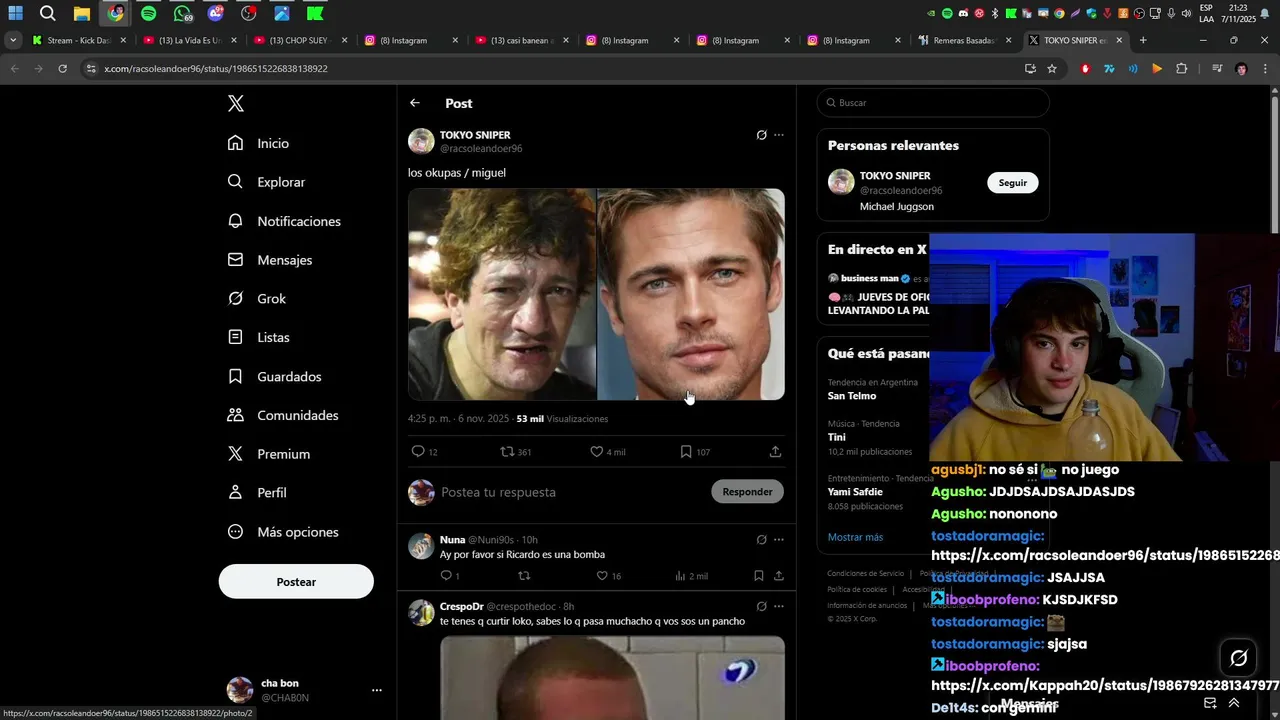Viewport: 1280px width, 720px height.
Task: Open more options on CrespoDr's reply
Action: click(779, 606)
